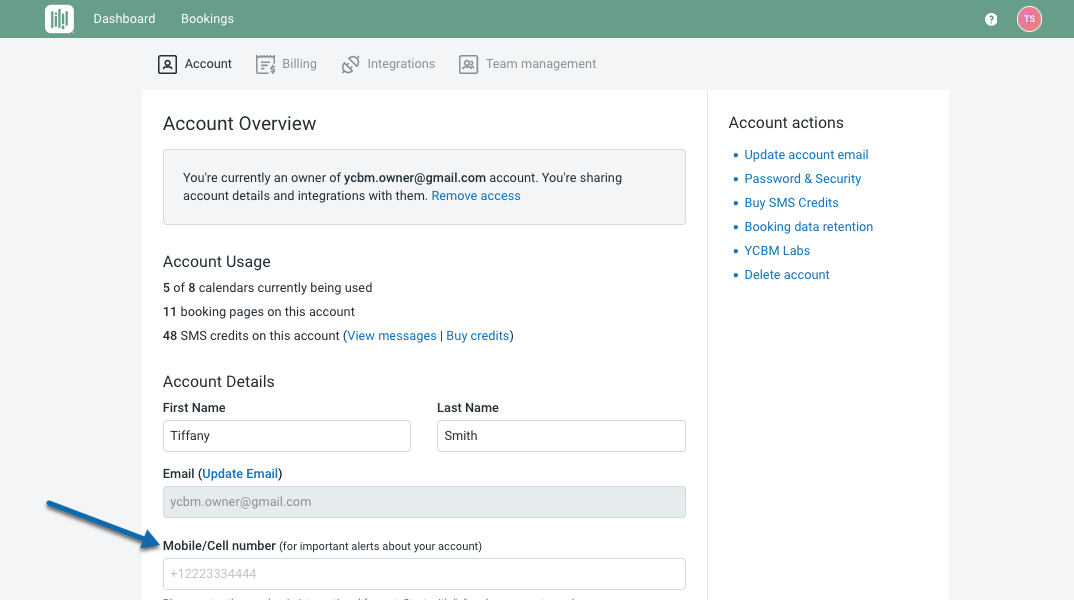The height and width of the screenshot is (600, 1074).
Task: Click the TS profile avatar
Action: [x=1029, y=18]
